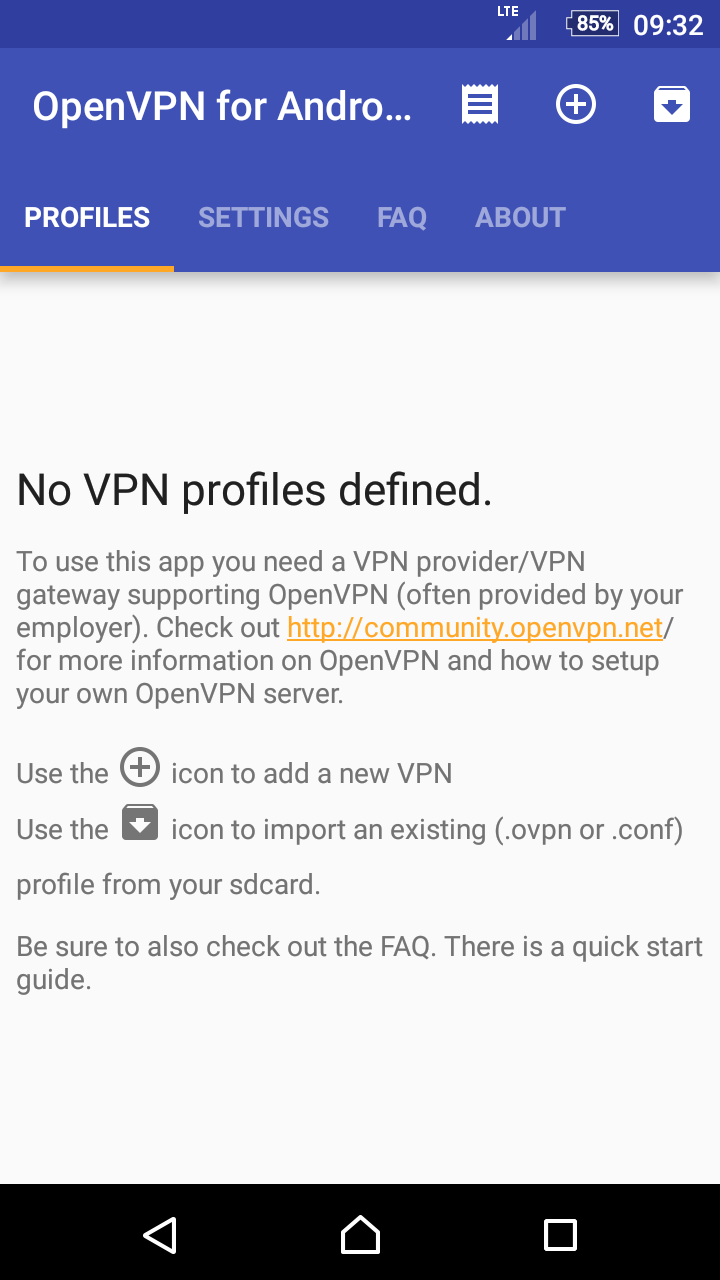Tap the Android home navigation button
720x1280 pixels.
click(360, 1235)
